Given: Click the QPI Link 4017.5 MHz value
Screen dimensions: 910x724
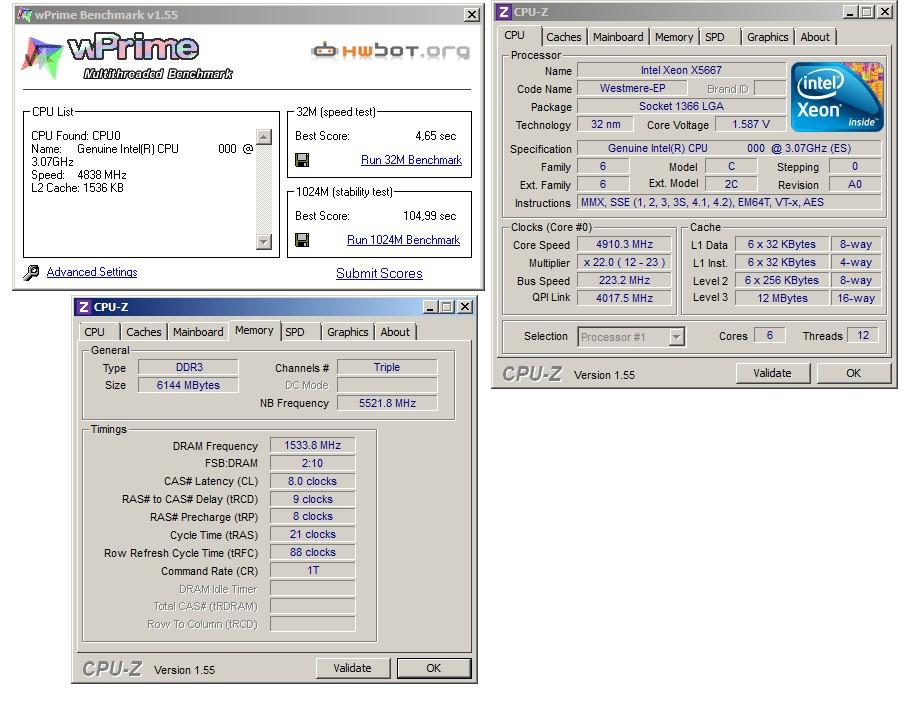Looking at the screenshot, I should [x=624, y=298].
